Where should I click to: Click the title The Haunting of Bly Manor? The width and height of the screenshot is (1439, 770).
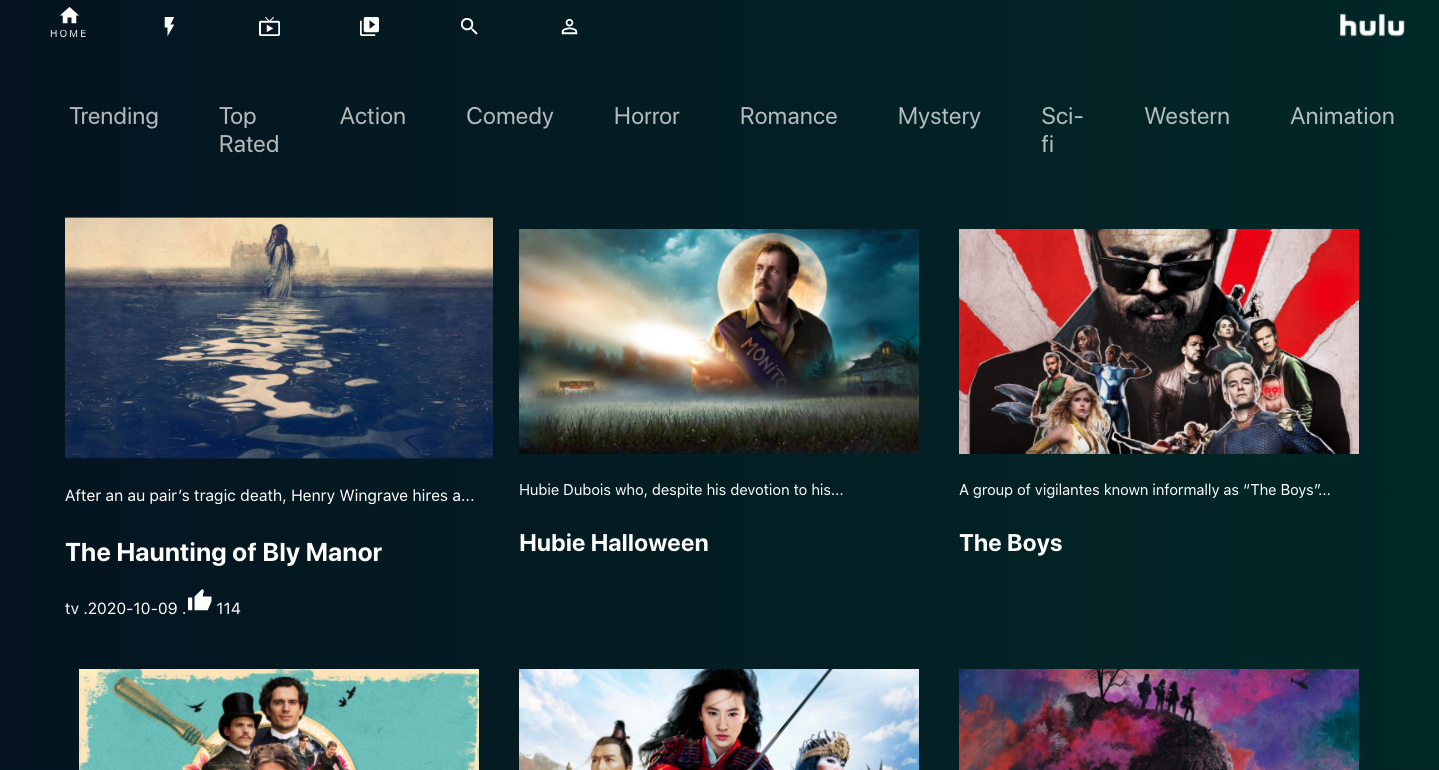coord(224,552)
